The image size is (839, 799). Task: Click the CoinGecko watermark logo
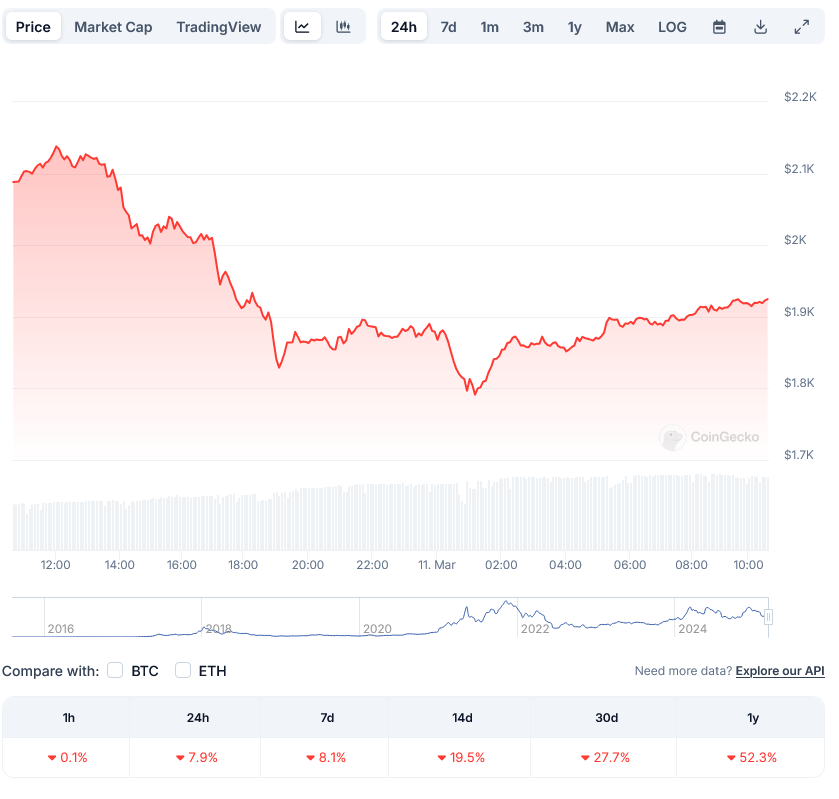pyautogui.click(x=710, y=437)
